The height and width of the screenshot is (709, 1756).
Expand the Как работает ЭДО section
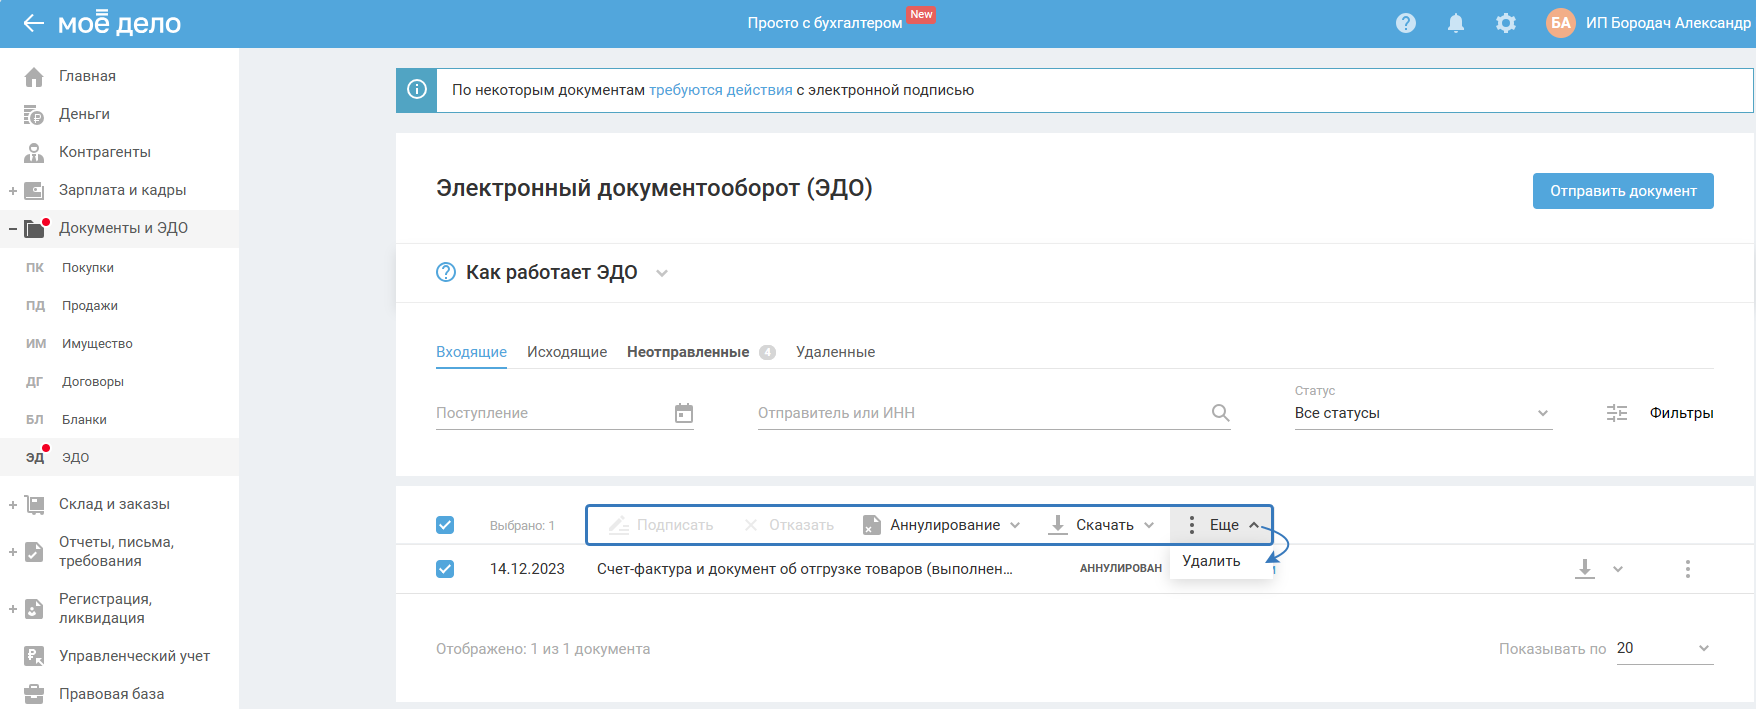pyautogui.click(x=662, y=273)
